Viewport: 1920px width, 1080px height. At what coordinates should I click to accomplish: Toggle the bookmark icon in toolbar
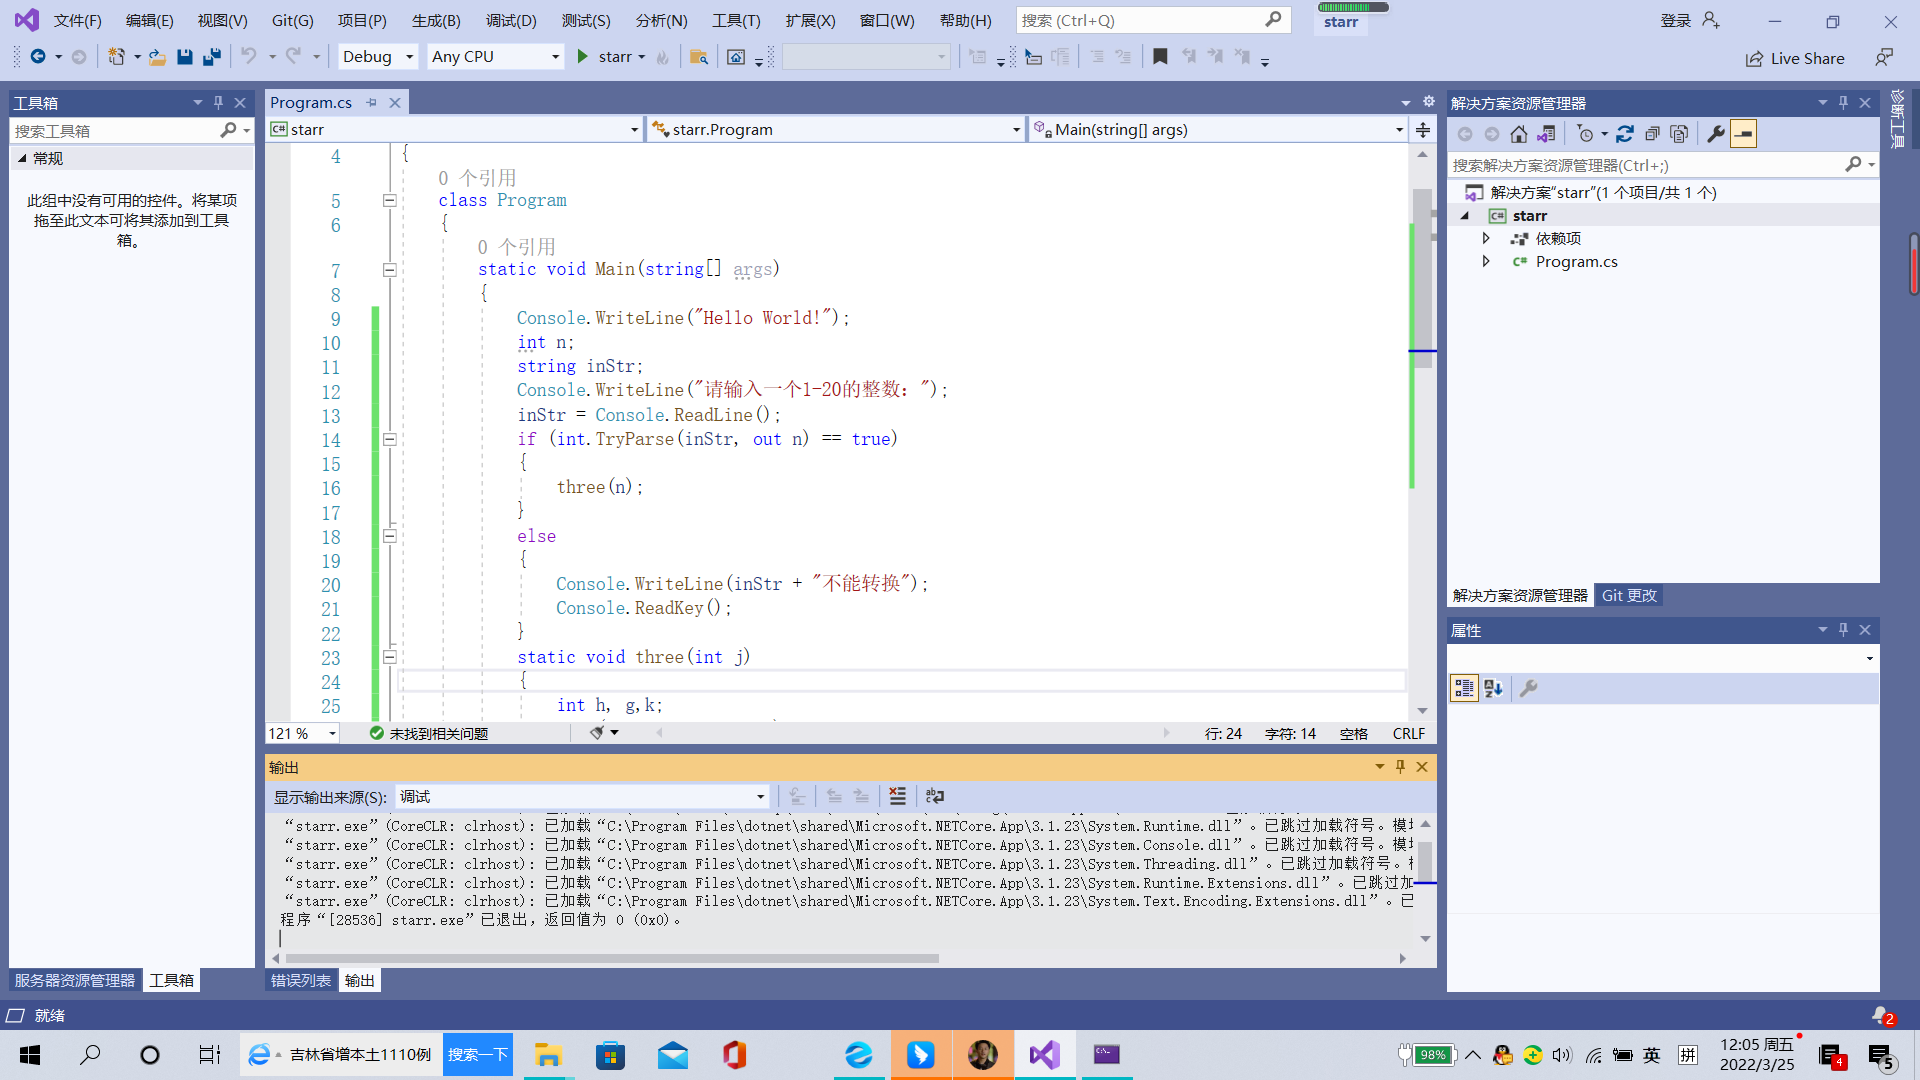(1160, 57)
